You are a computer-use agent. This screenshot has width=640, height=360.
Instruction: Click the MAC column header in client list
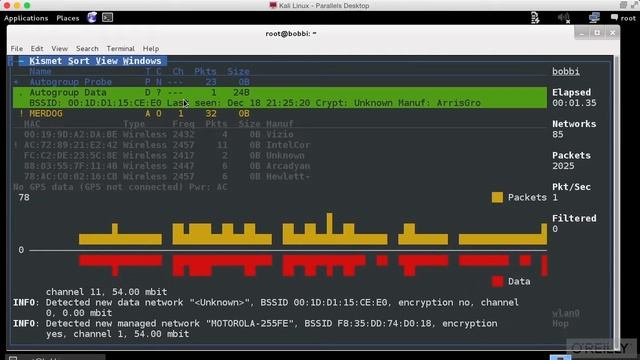tap(32, 124)
